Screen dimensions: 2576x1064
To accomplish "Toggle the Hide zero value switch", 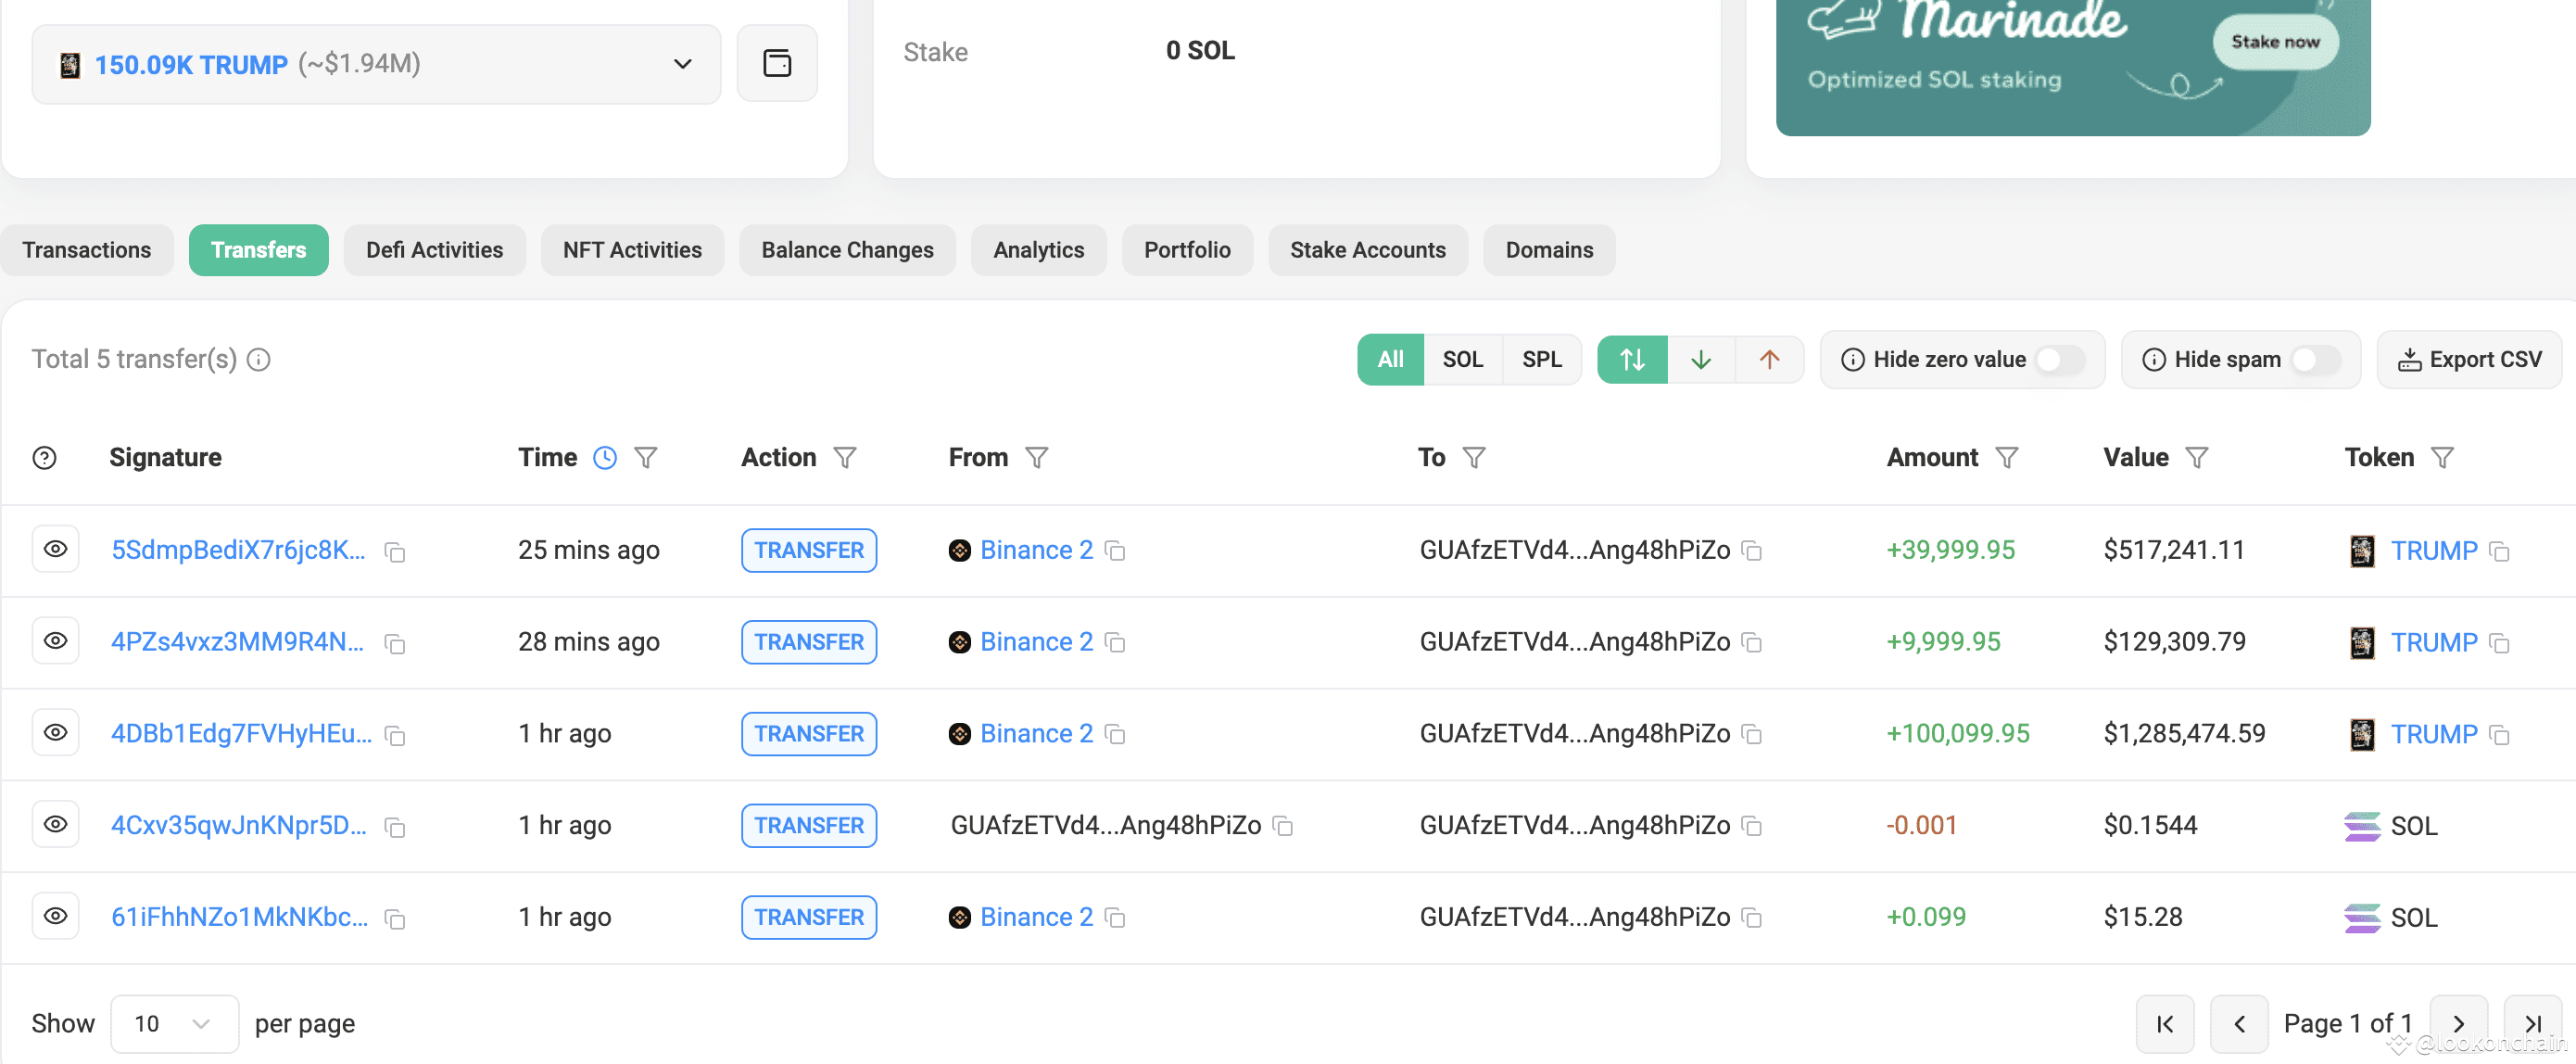I will point(2059,360).
